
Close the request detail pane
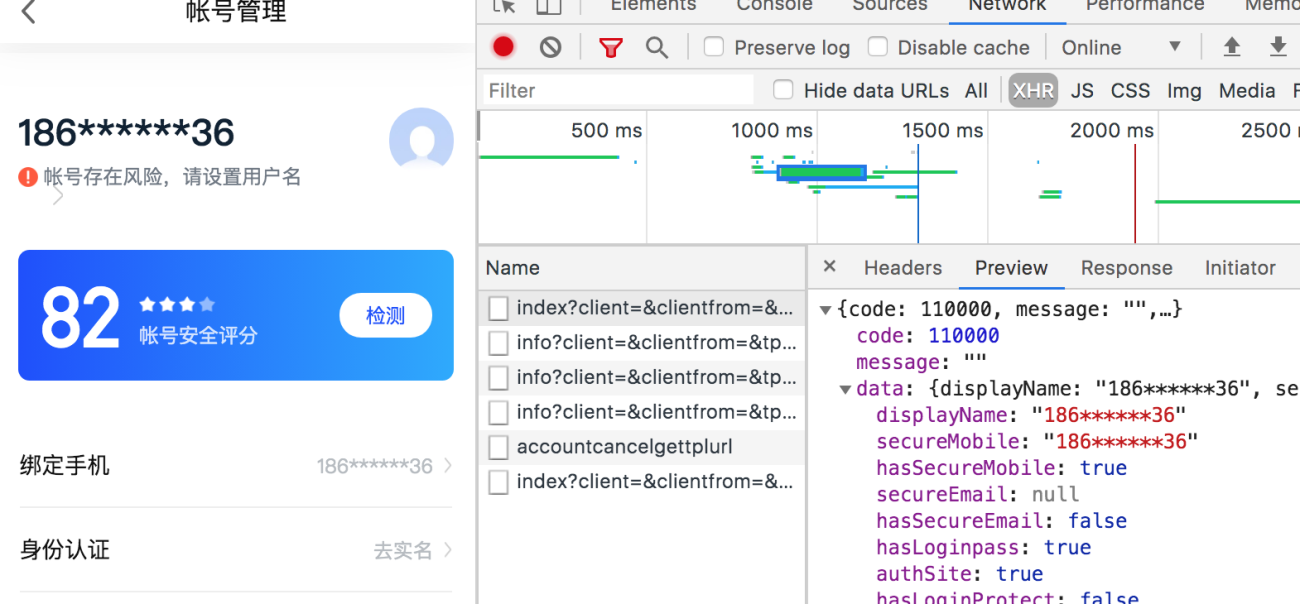[829, 267]
